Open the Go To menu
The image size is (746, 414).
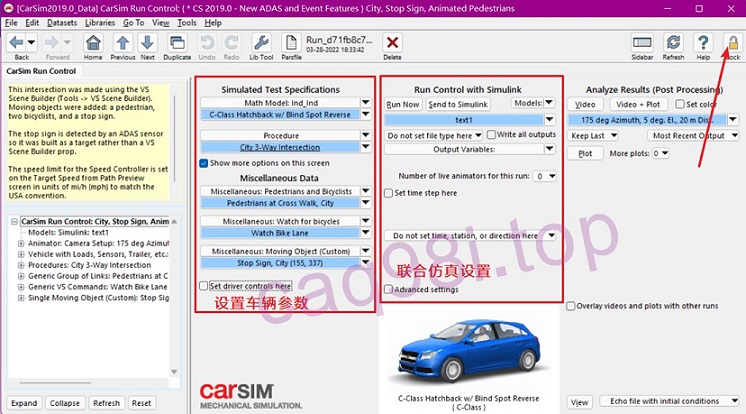[x=133, y=23]
